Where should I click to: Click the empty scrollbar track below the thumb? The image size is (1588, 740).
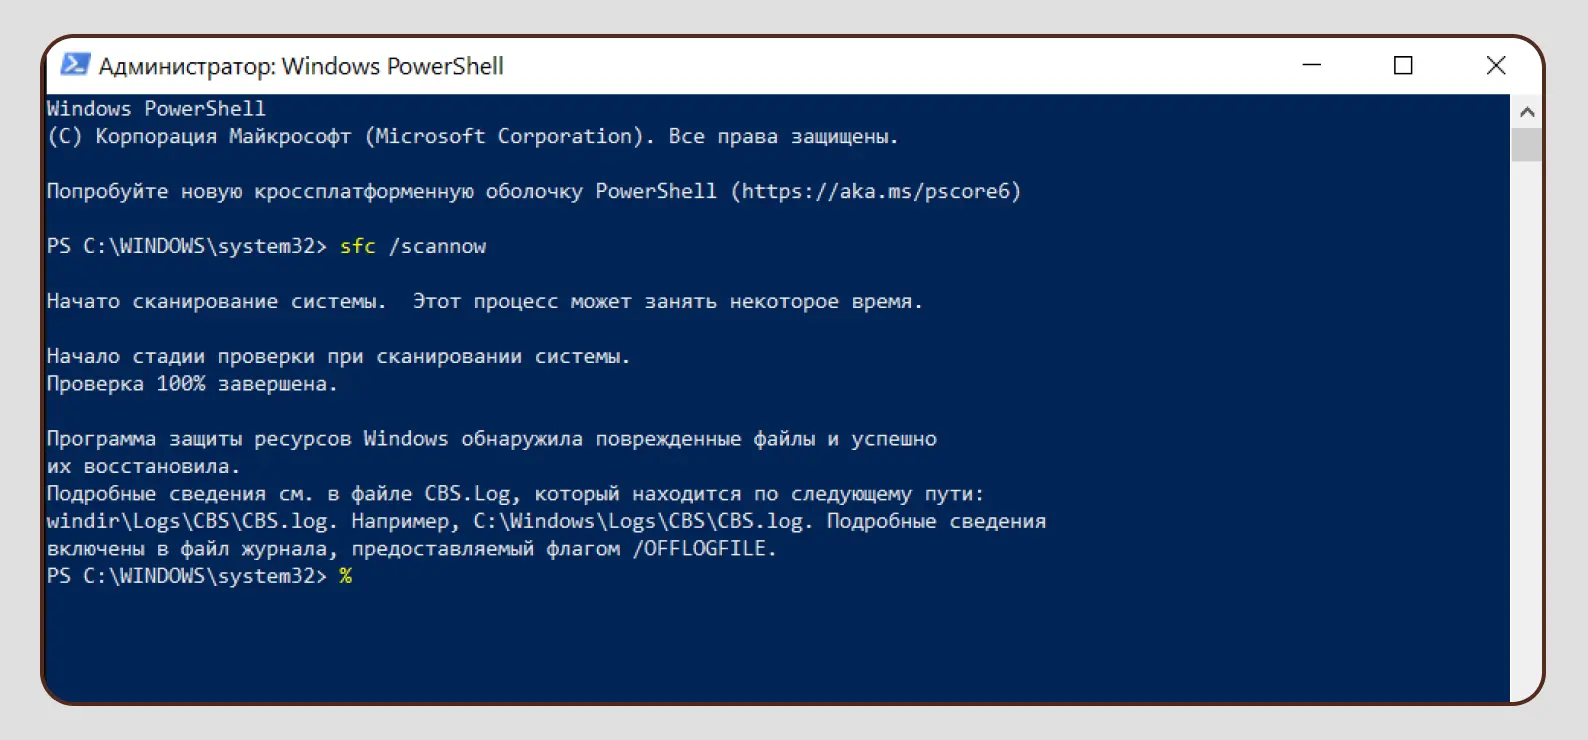(1526, 420)
